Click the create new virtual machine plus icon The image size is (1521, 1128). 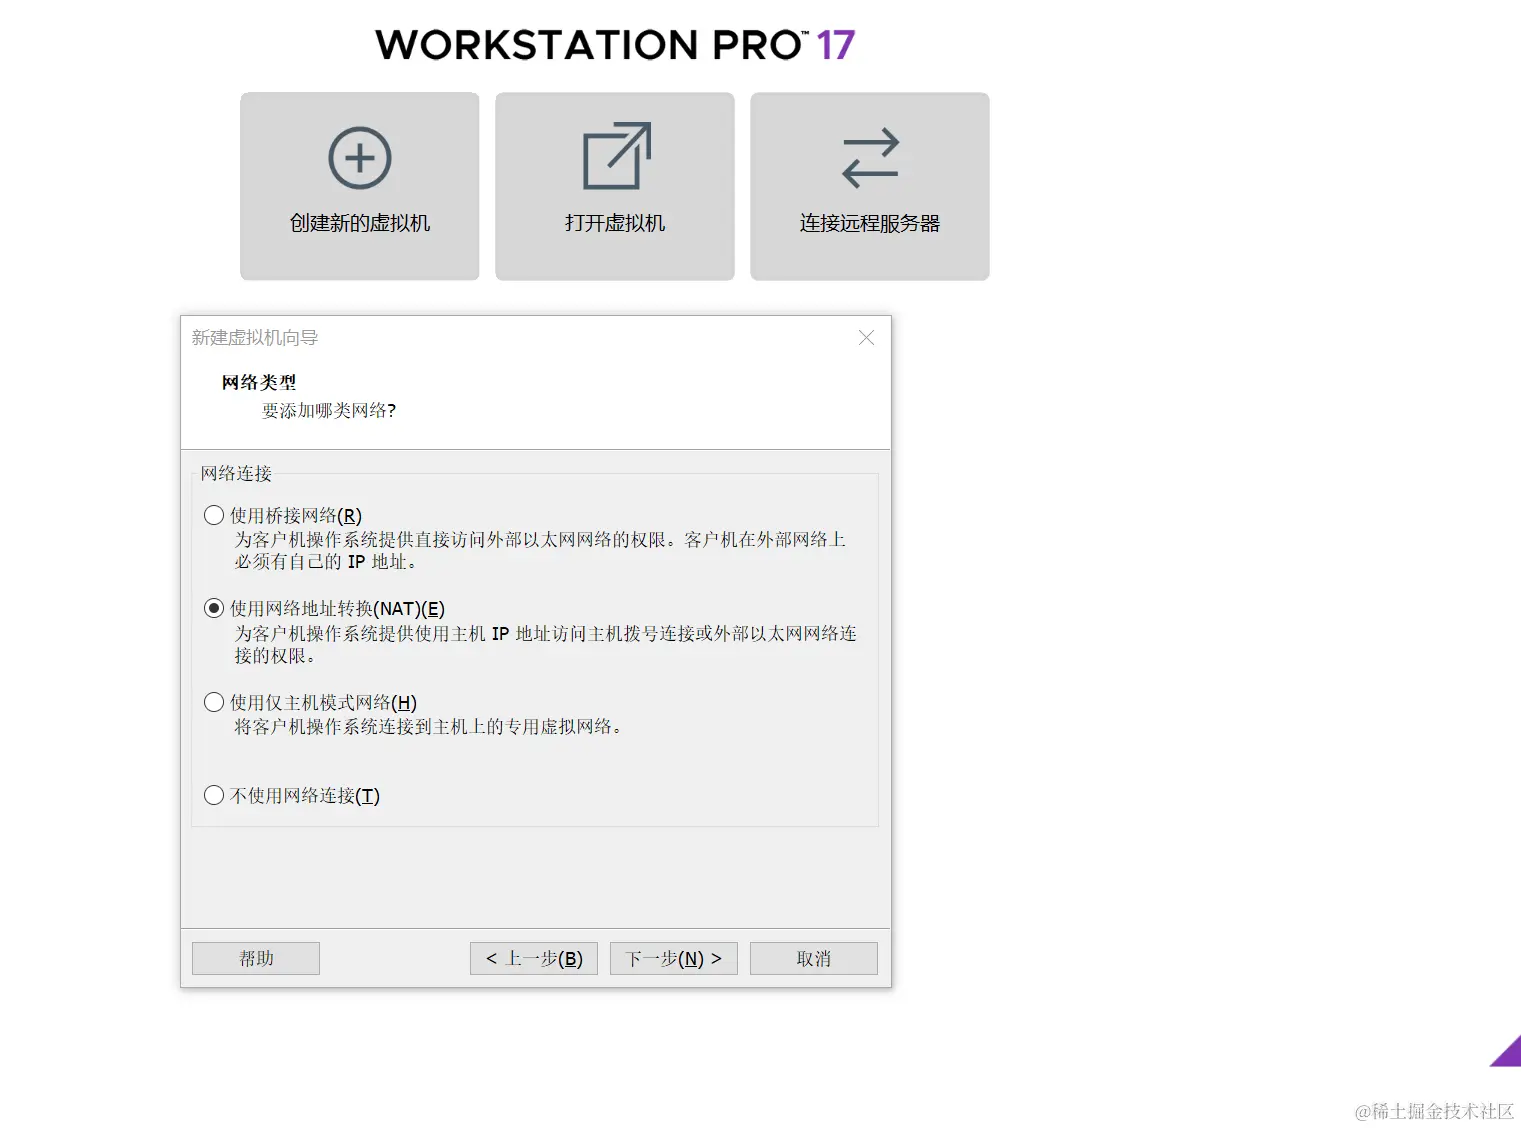coord(360,158)
